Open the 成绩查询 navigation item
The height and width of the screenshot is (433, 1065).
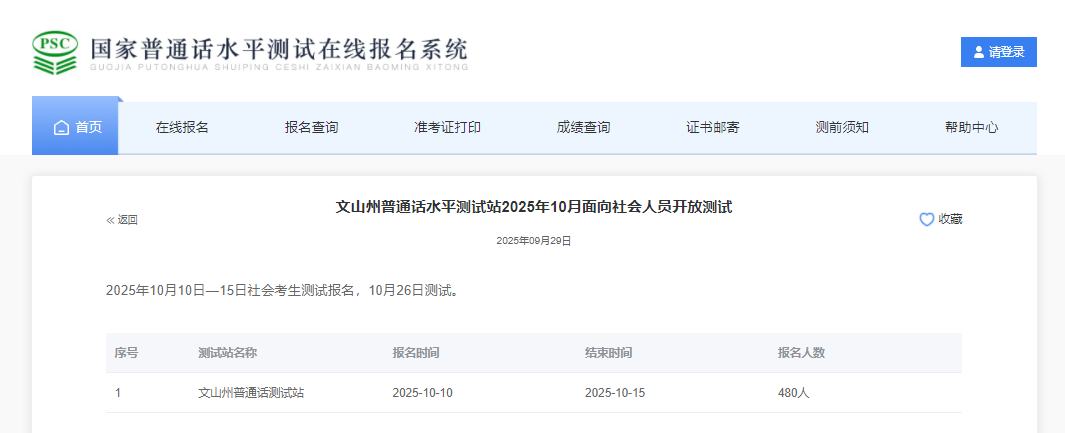click(583, 128)
